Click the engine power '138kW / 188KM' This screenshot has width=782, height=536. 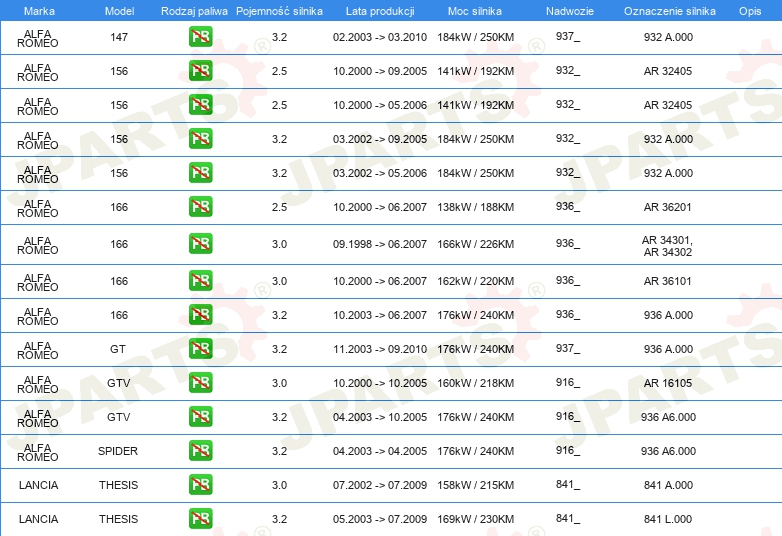click(476, 207)
